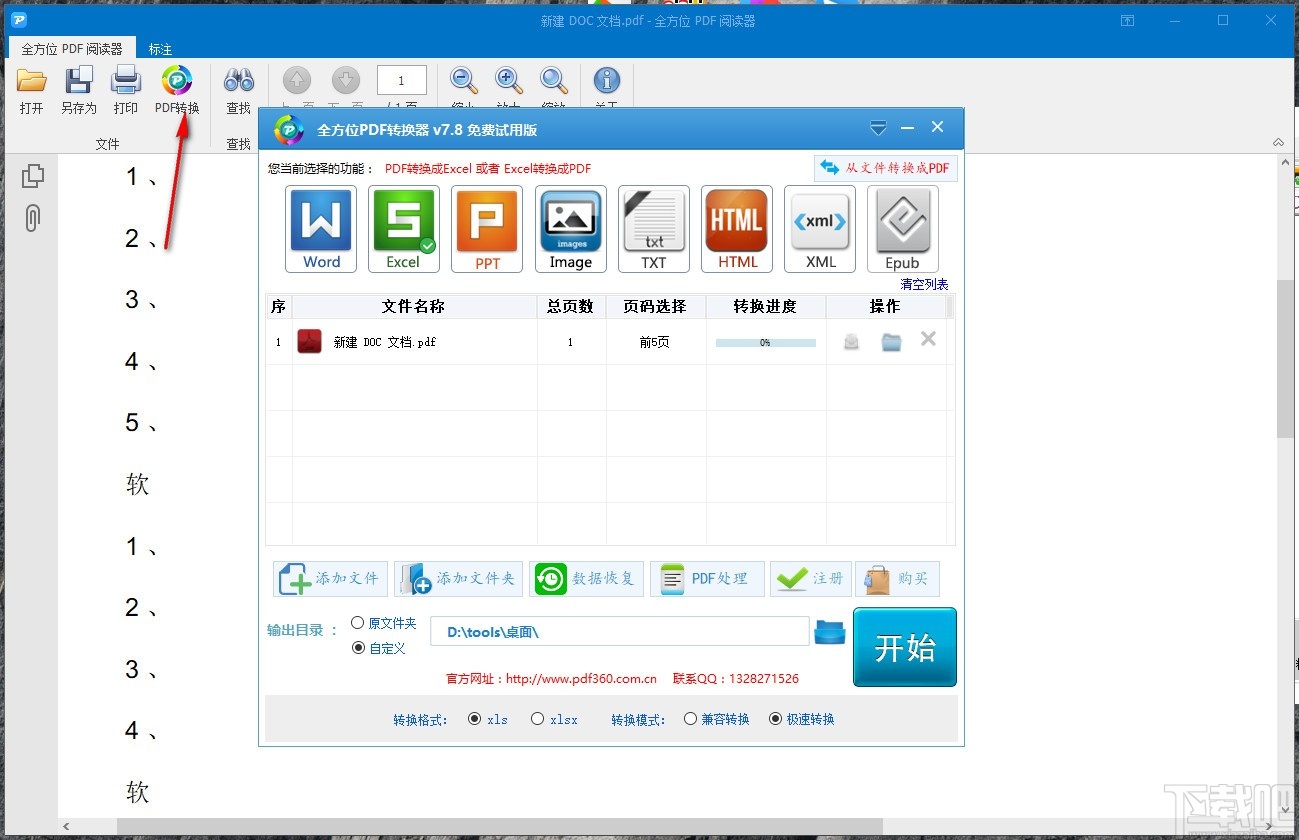Viewport: 1299px width, 840px height.
Task: Choose xls as conversion format
Action: [x=488, y=719]
